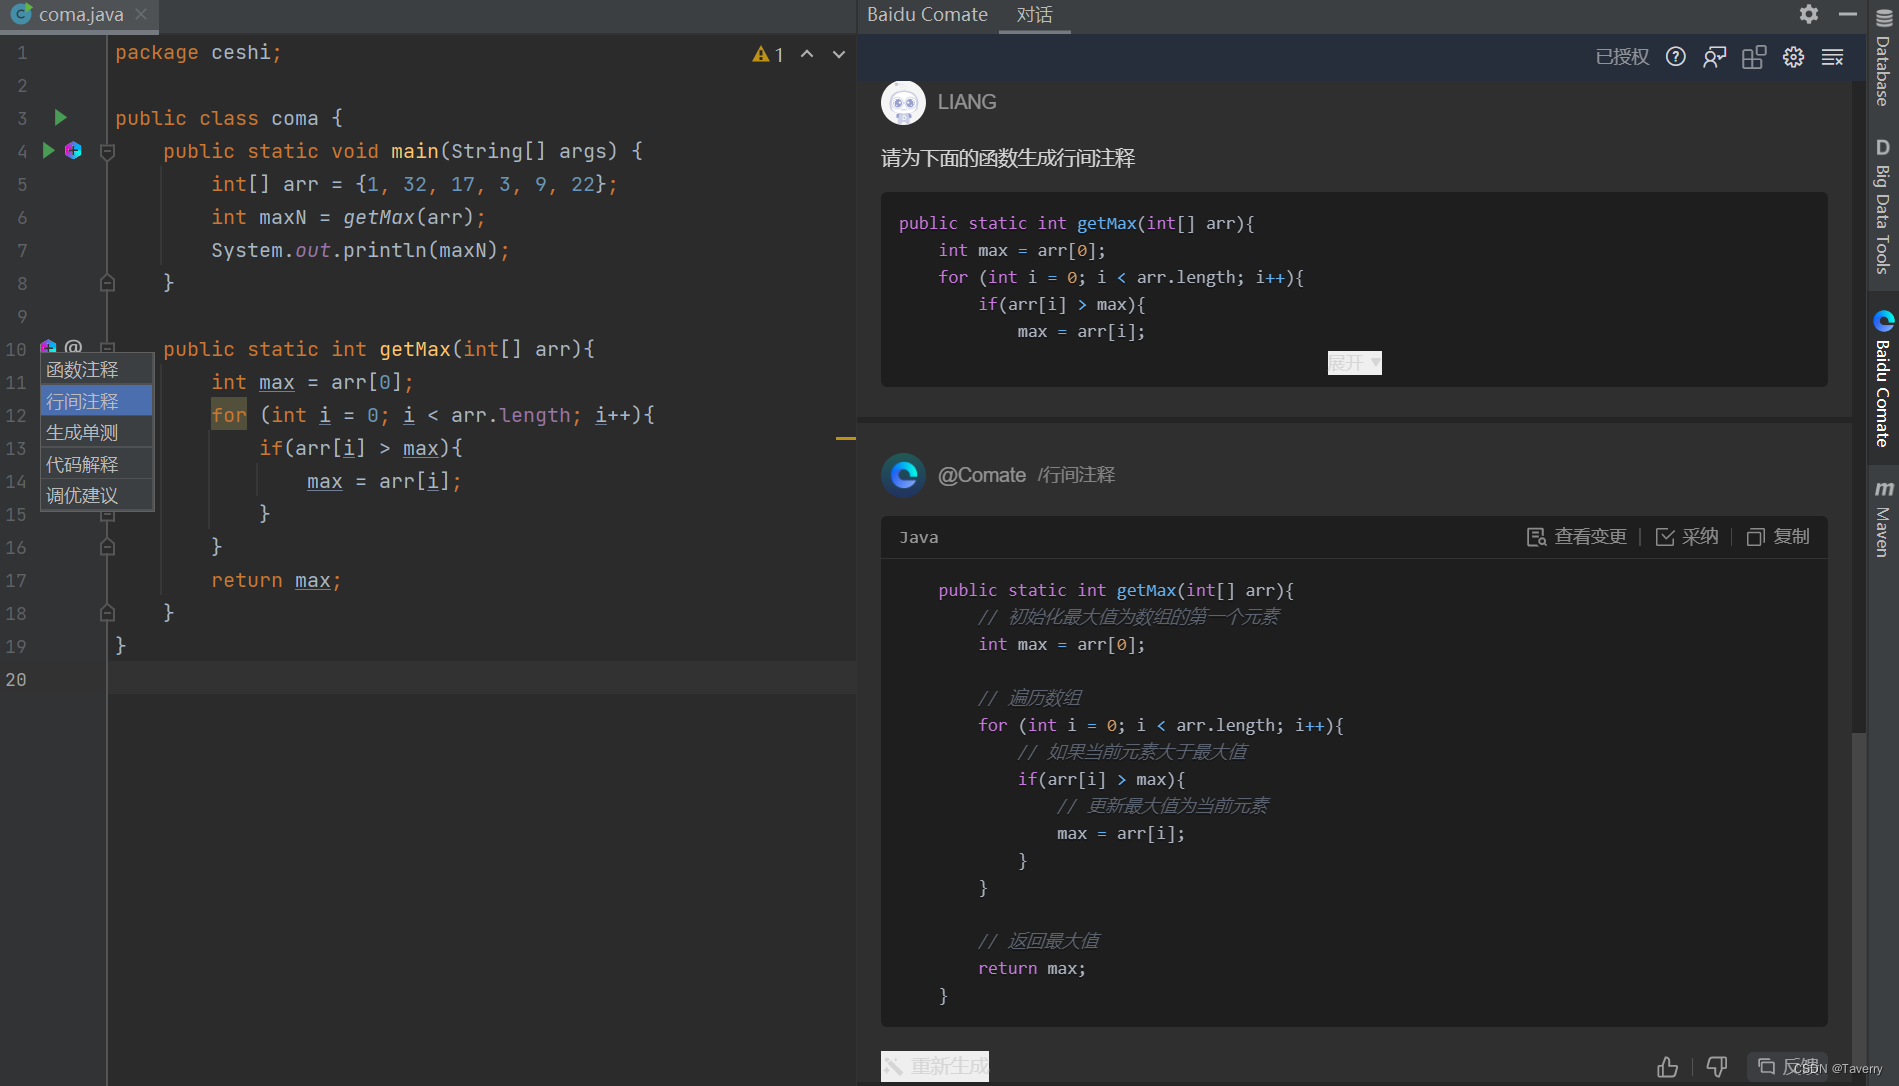The width and height of the screenshot is (1899, 1086).
Task: Open the Comate help question mark icon
Action: [1676, 57]
